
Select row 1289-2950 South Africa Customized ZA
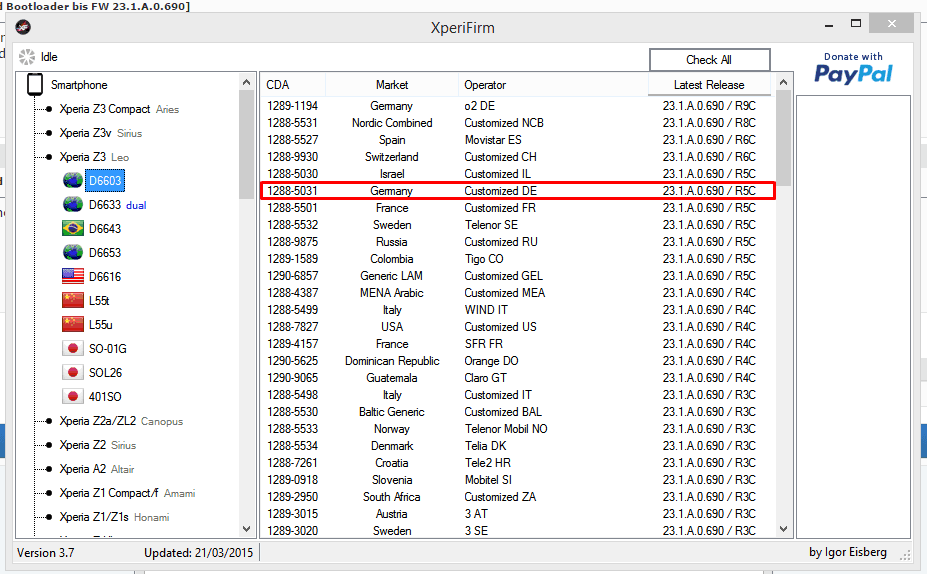517,497
